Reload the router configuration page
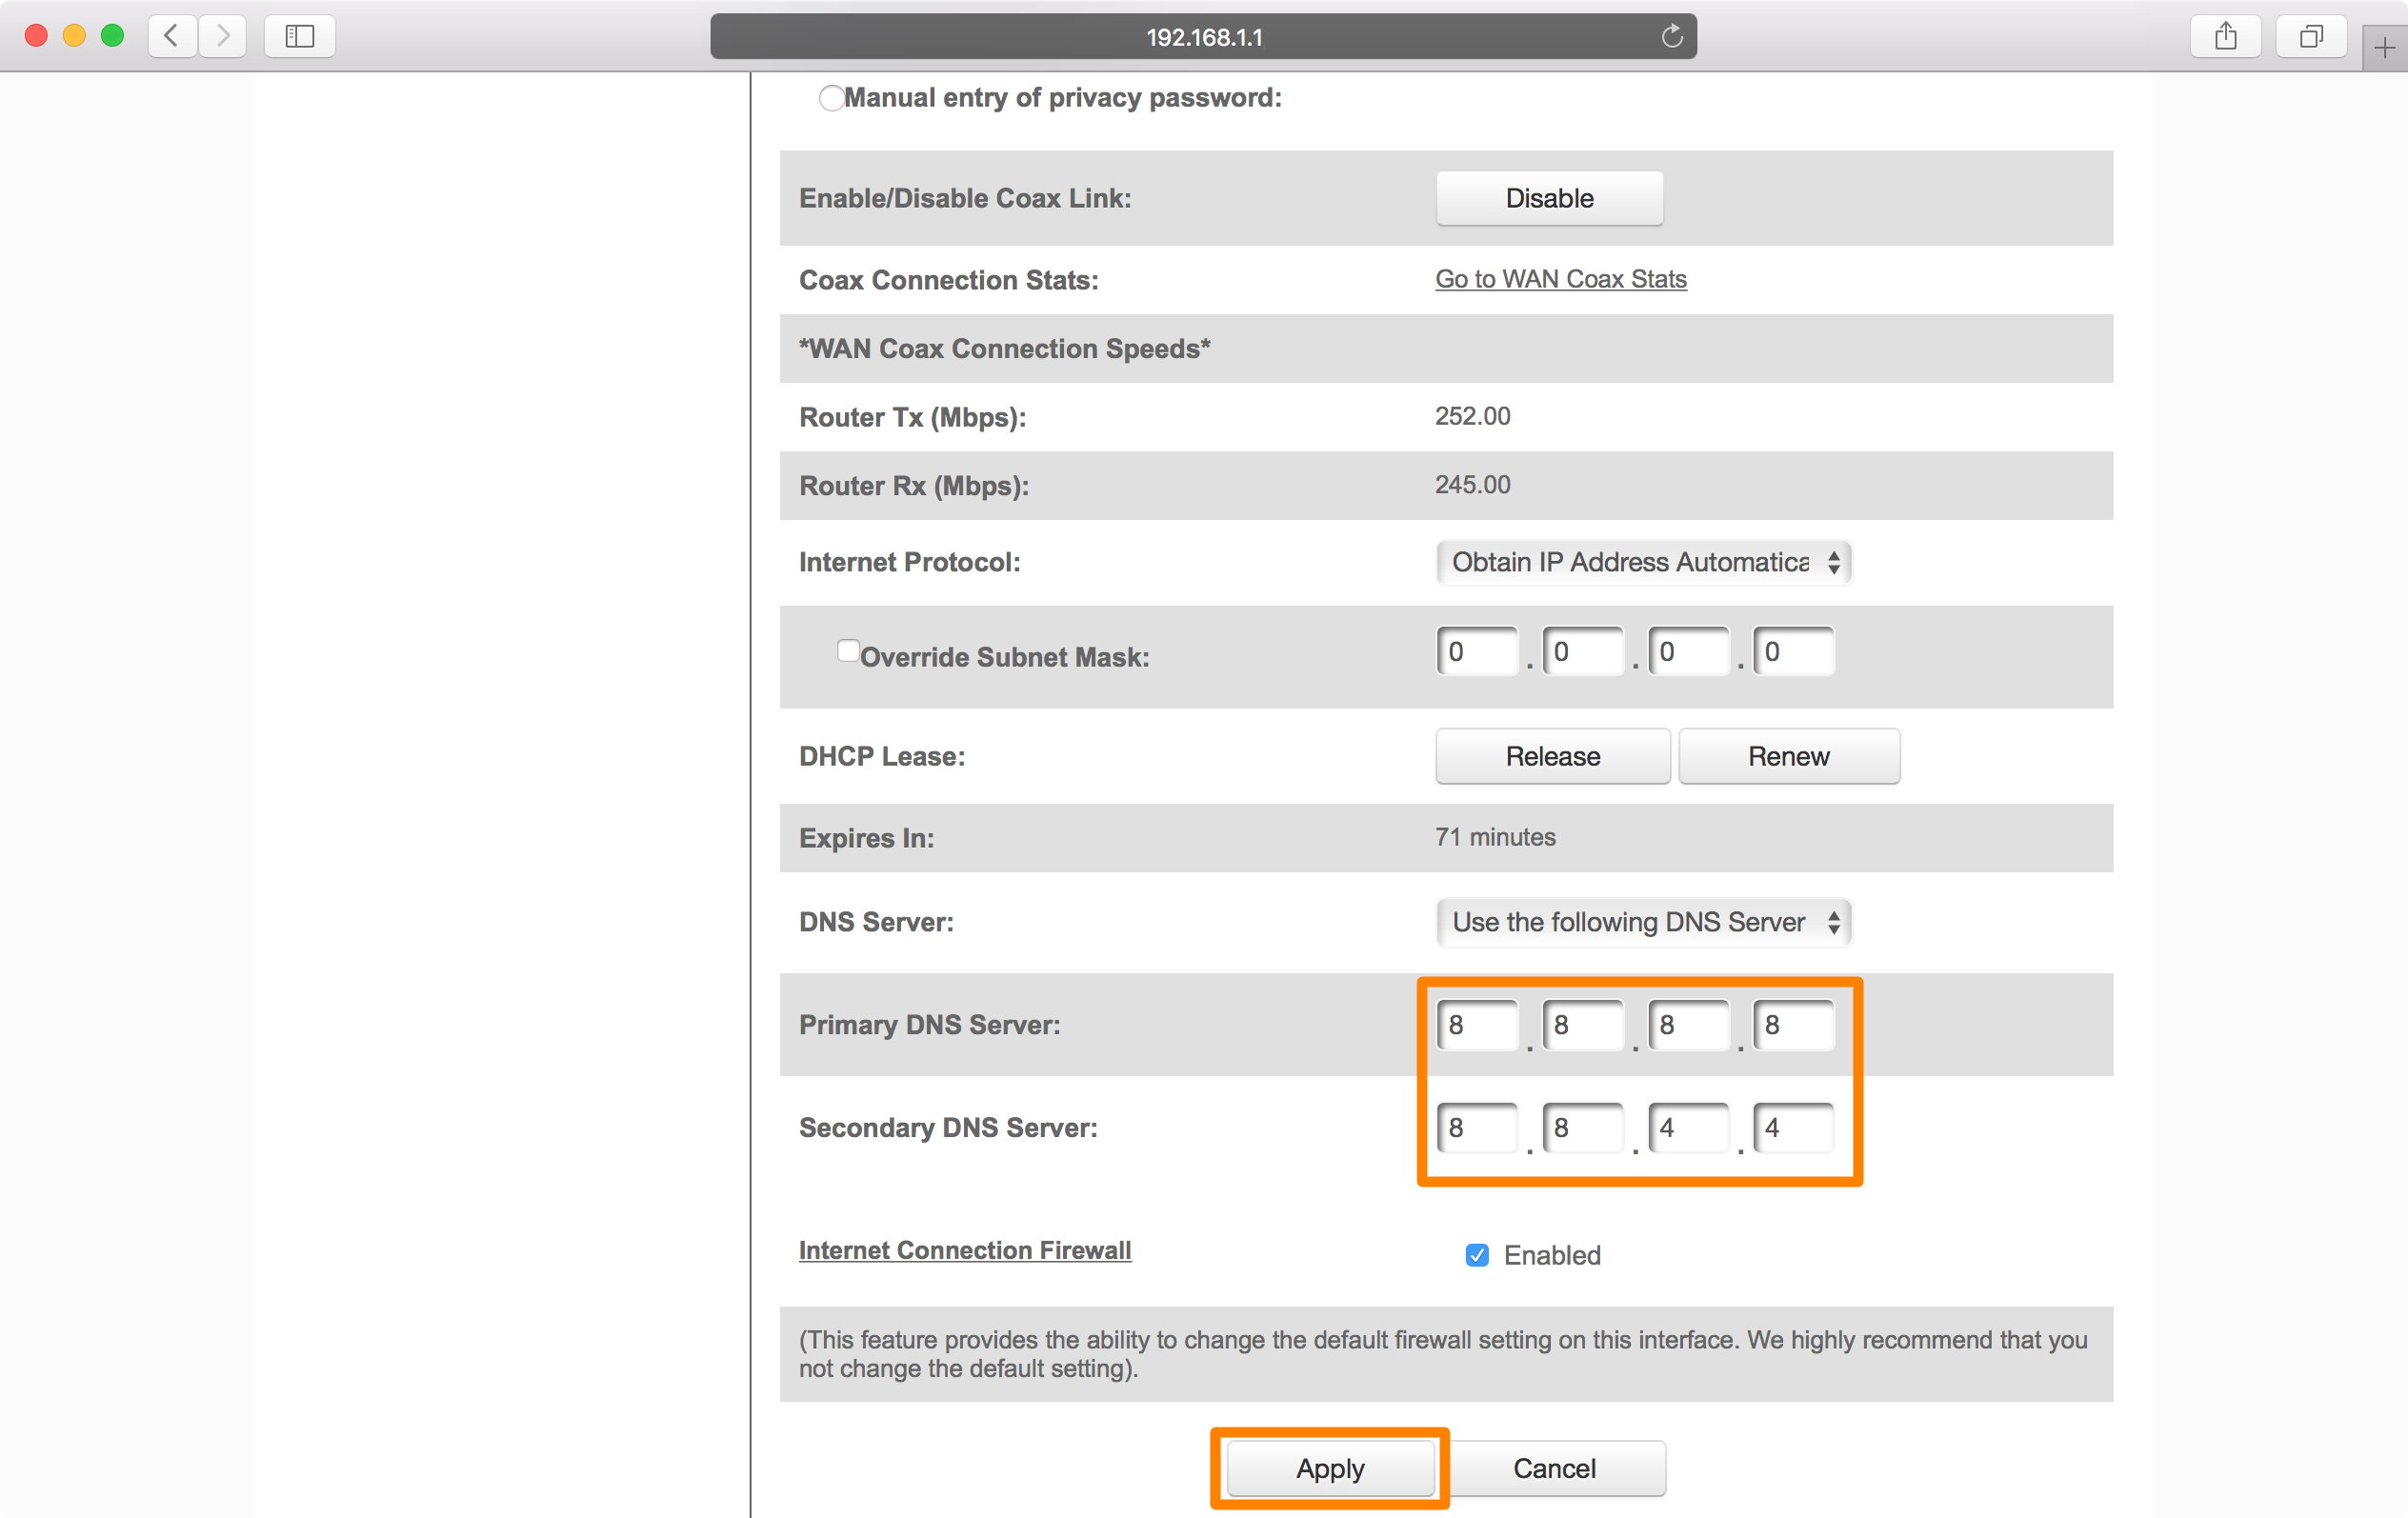The image size is (2408, 1518). tap(1671, 36)
